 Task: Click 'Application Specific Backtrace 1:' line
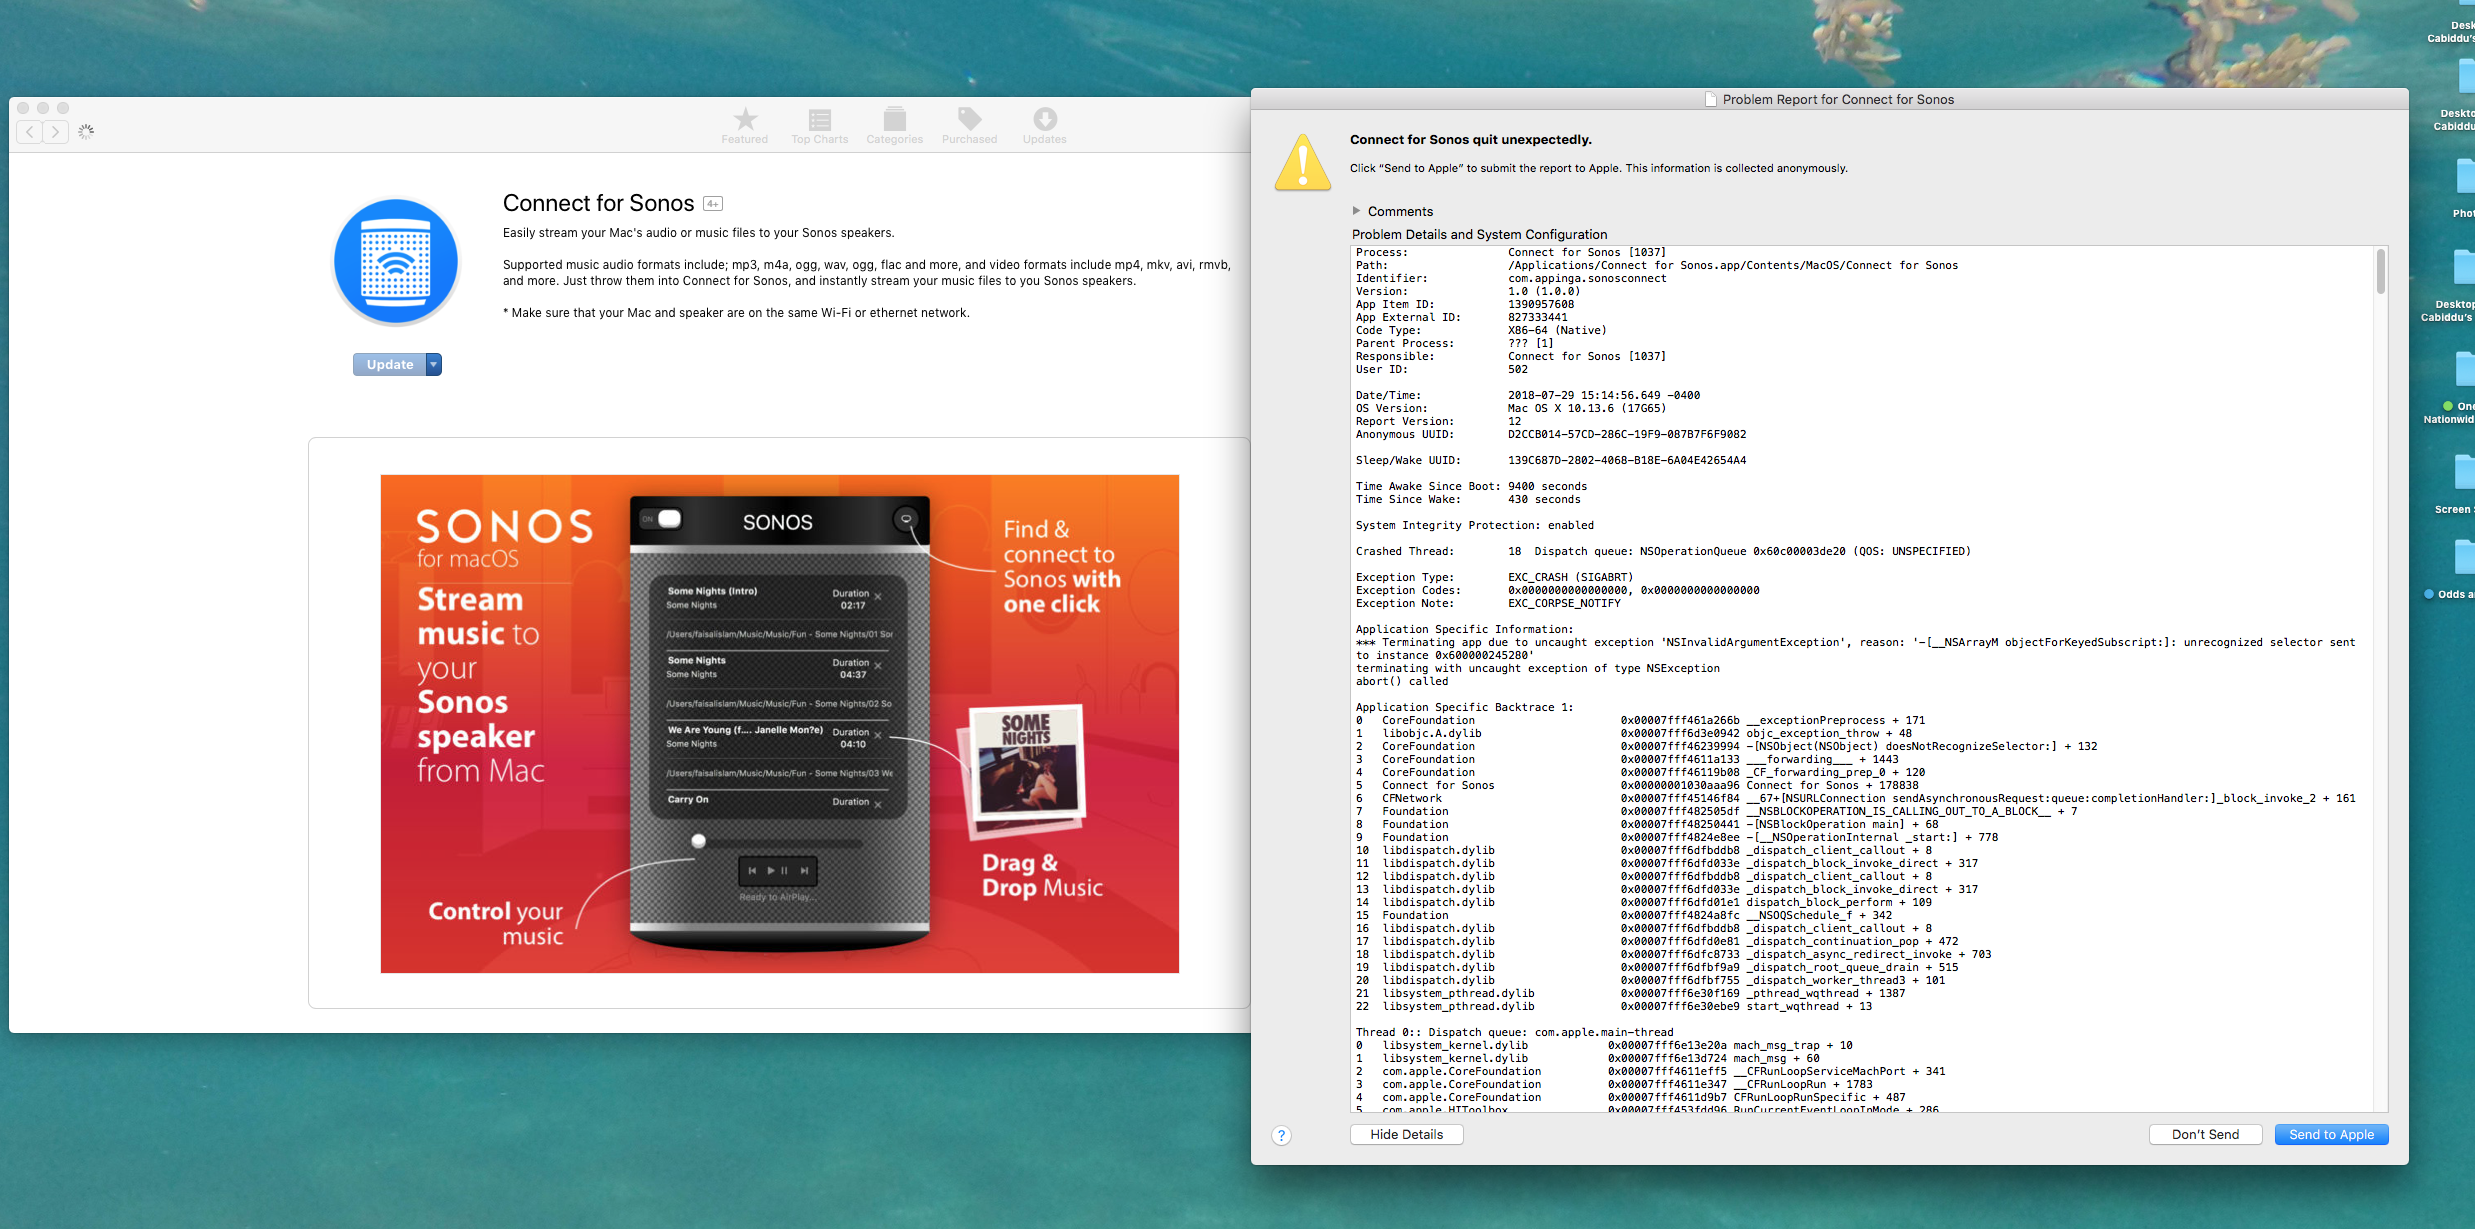click(1464, 707)
